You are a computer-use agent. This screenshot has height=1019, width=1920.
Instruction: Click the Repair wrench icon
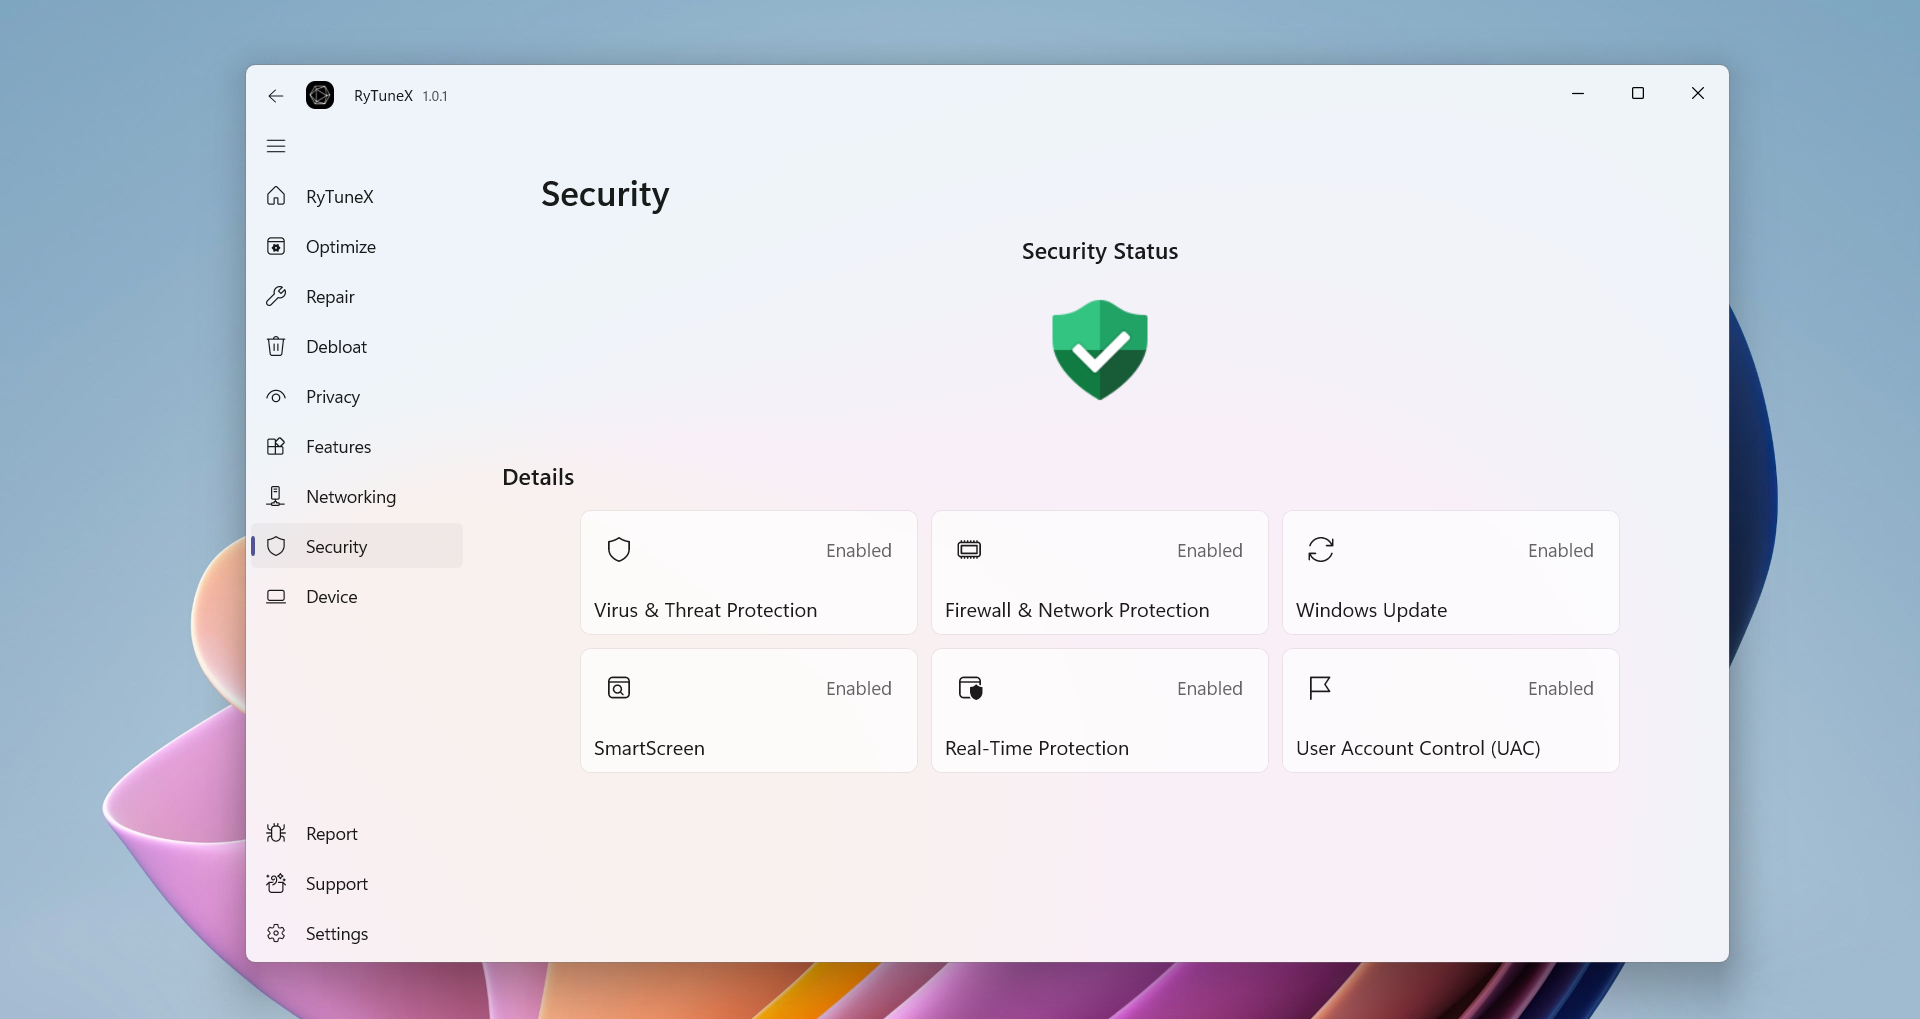click(276, 296)
